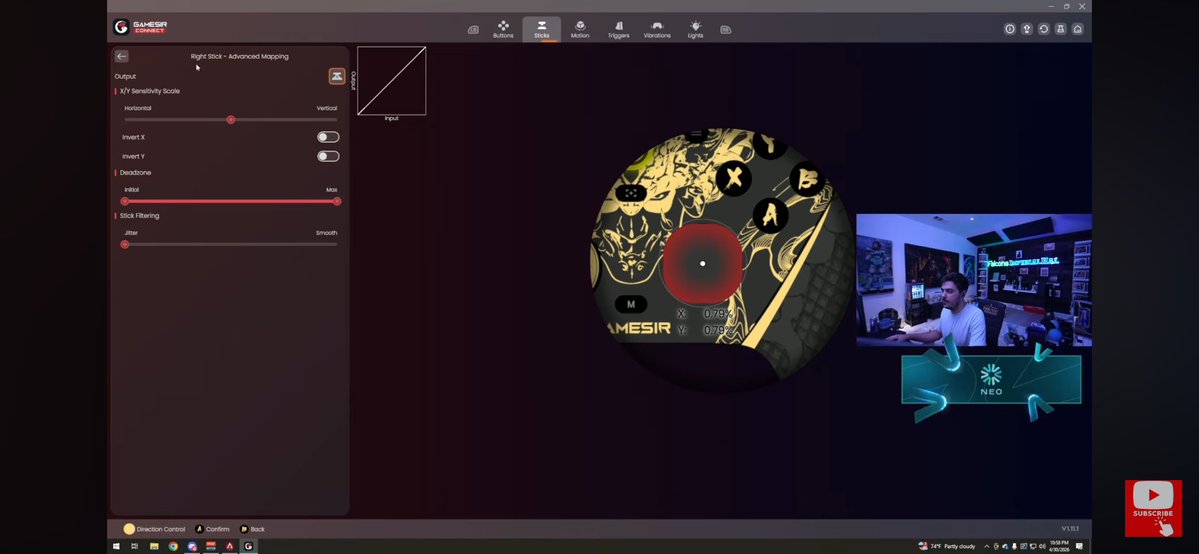Click the Direction Control hint
The height and width of the screenshot is (554, 1199).
tap(154, 529)
